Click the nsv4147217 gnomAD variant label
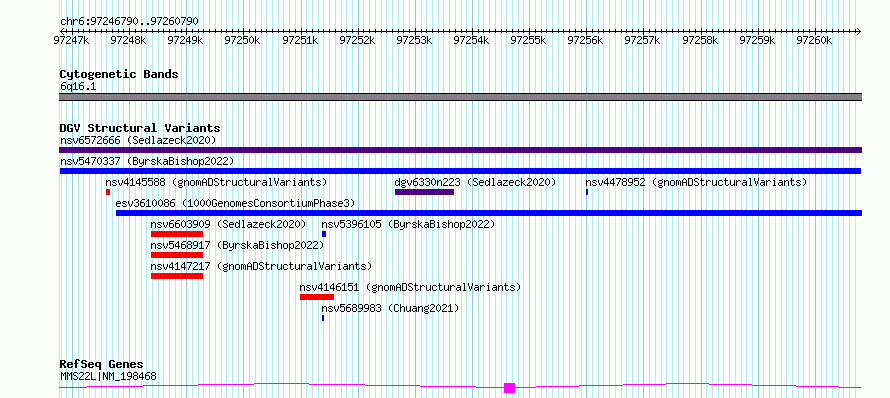Screen dimensions: 890x398 [261, 266]
